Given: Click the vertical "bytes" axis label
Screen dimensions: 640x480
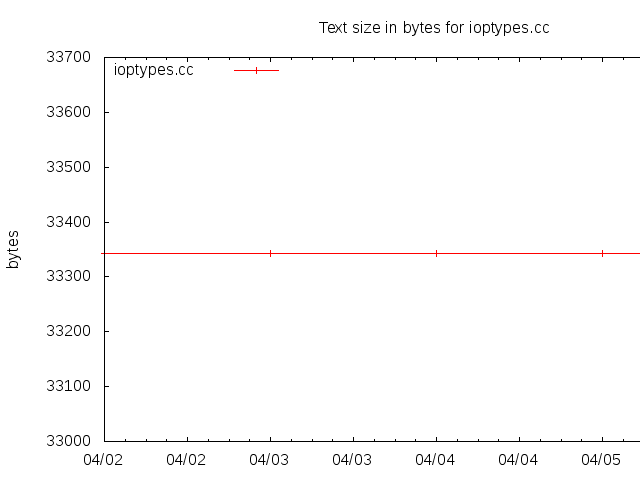Looking at the screenshot, I should click(14, 249).
